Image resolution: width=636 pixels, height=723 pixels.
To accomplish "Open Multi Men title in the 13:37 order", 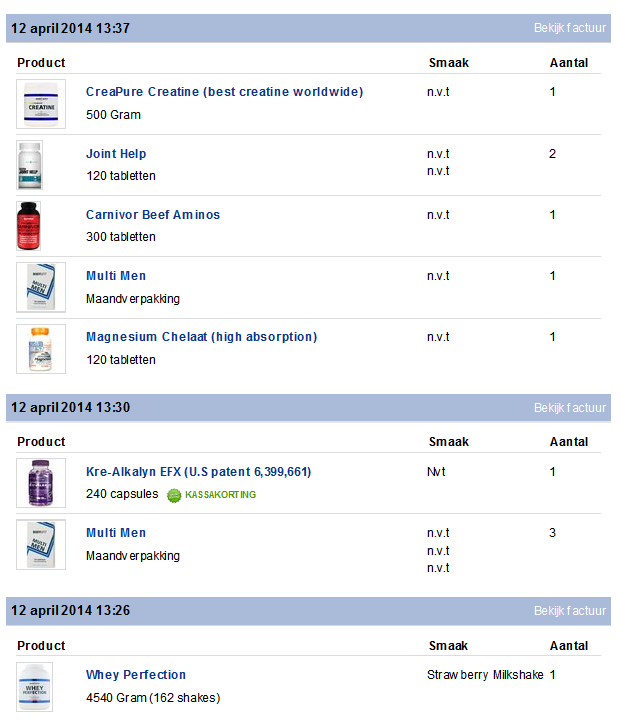I will click(116, 276).
